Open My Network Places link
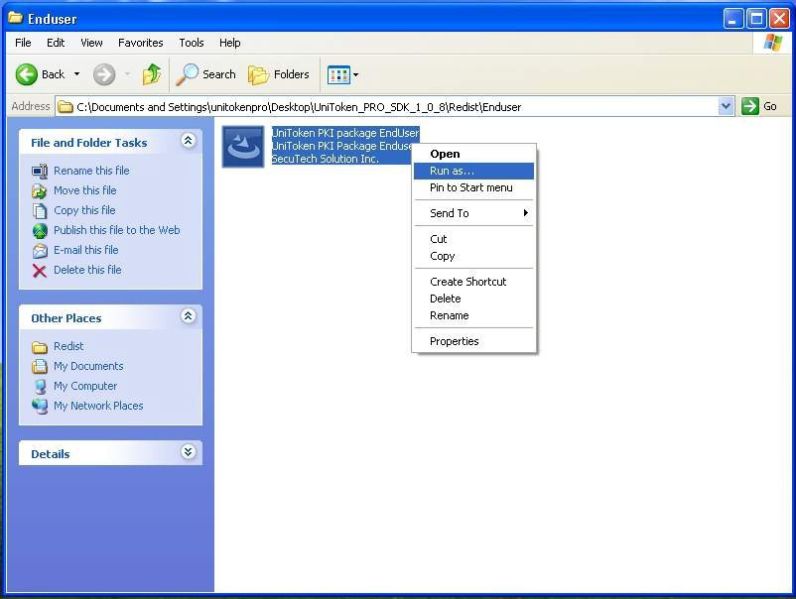The image size is (796, 599). pyautogui.click(x=98, y=406)
